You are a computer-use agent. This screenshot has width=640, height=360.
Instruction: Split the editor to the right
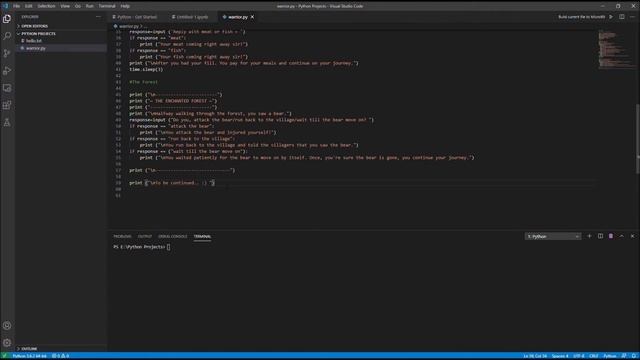[622, 17]
